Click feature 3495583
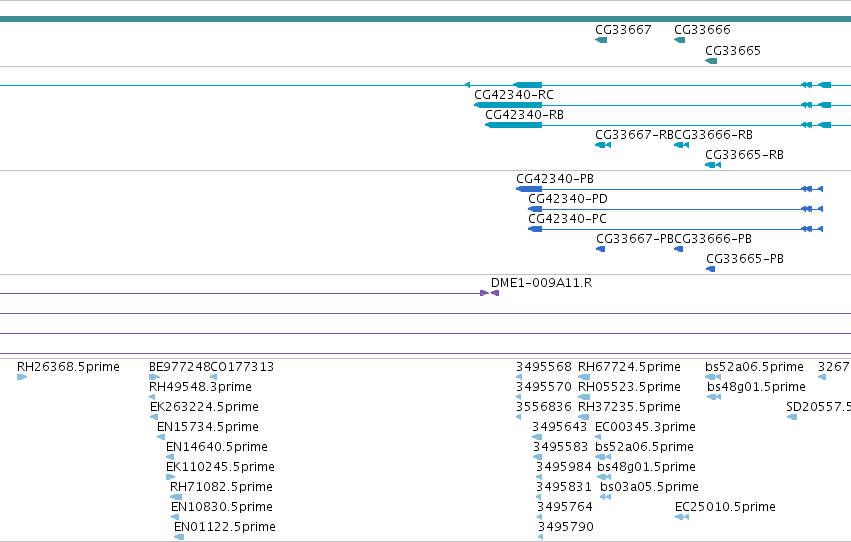The height and width of the screenshot is (542, 851). pyautogui.click(x=560, y=448)
